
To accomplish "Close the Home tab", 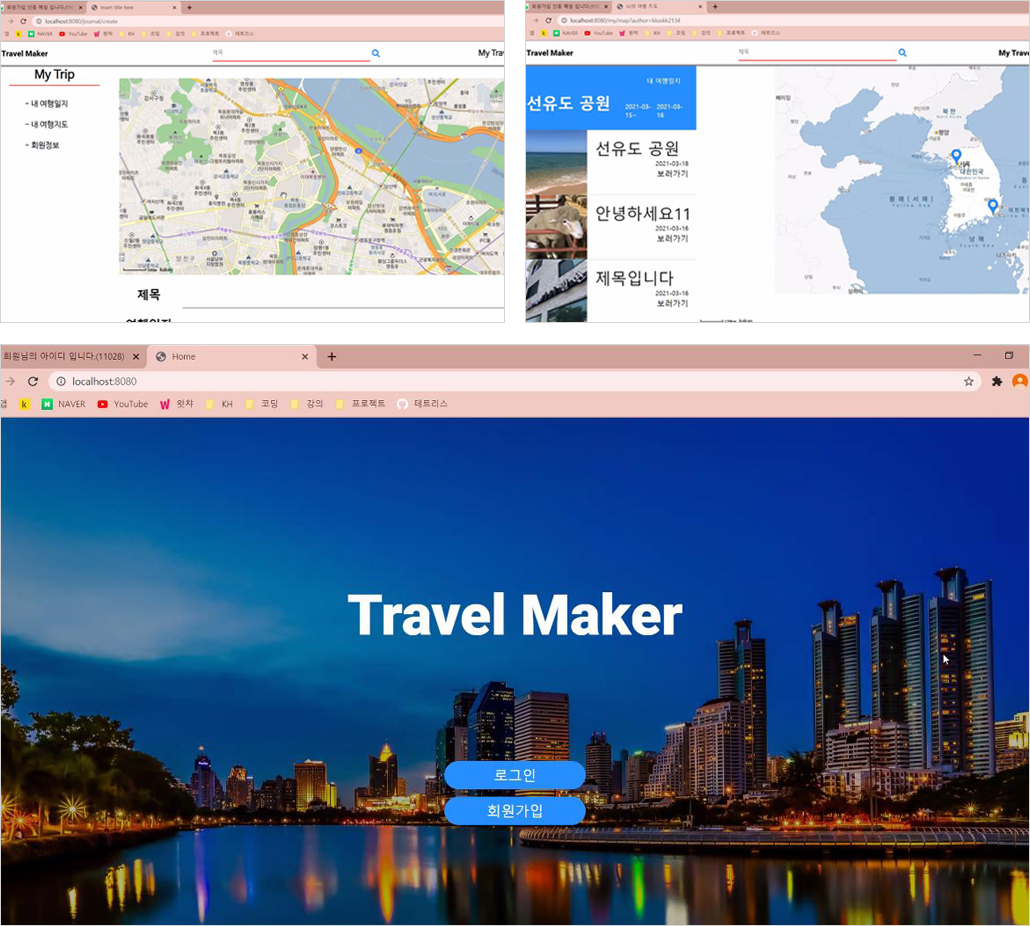I will [305, 357].
